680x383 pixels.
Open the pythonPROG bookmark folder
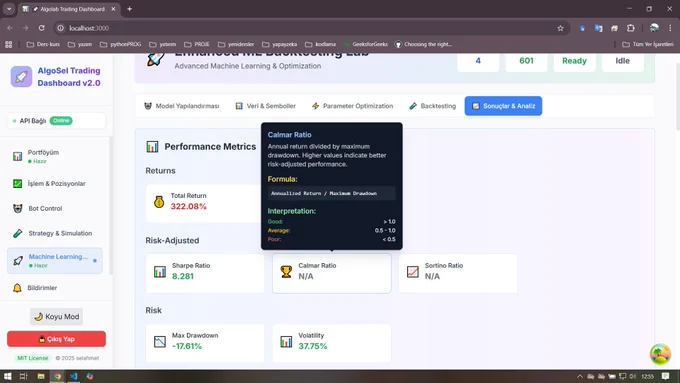[x=121, y=44]
